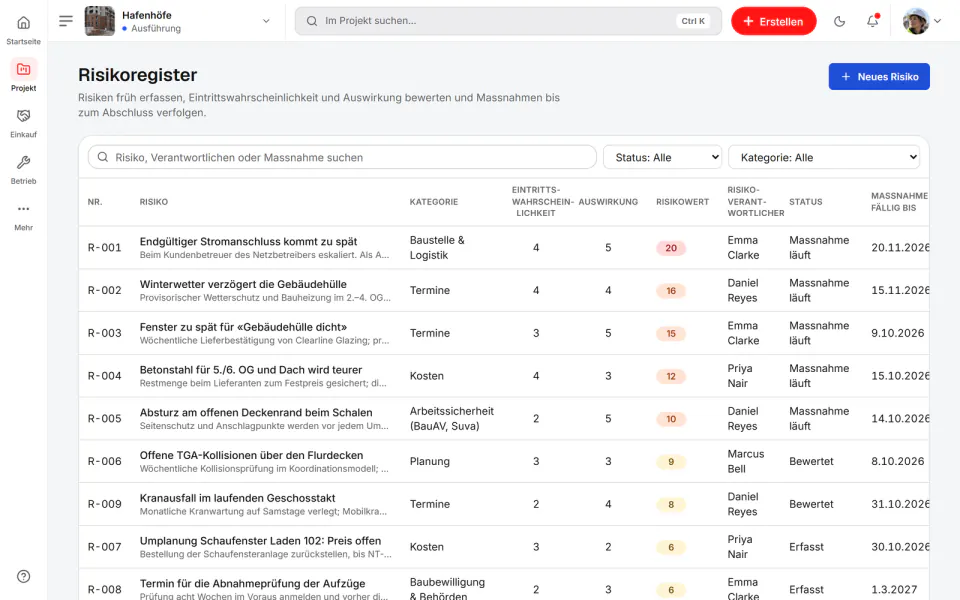Image resolution: width=960 pixels, height=600 pixels.
Task: Open the Einkauf handshake icon
Action: 23,116
